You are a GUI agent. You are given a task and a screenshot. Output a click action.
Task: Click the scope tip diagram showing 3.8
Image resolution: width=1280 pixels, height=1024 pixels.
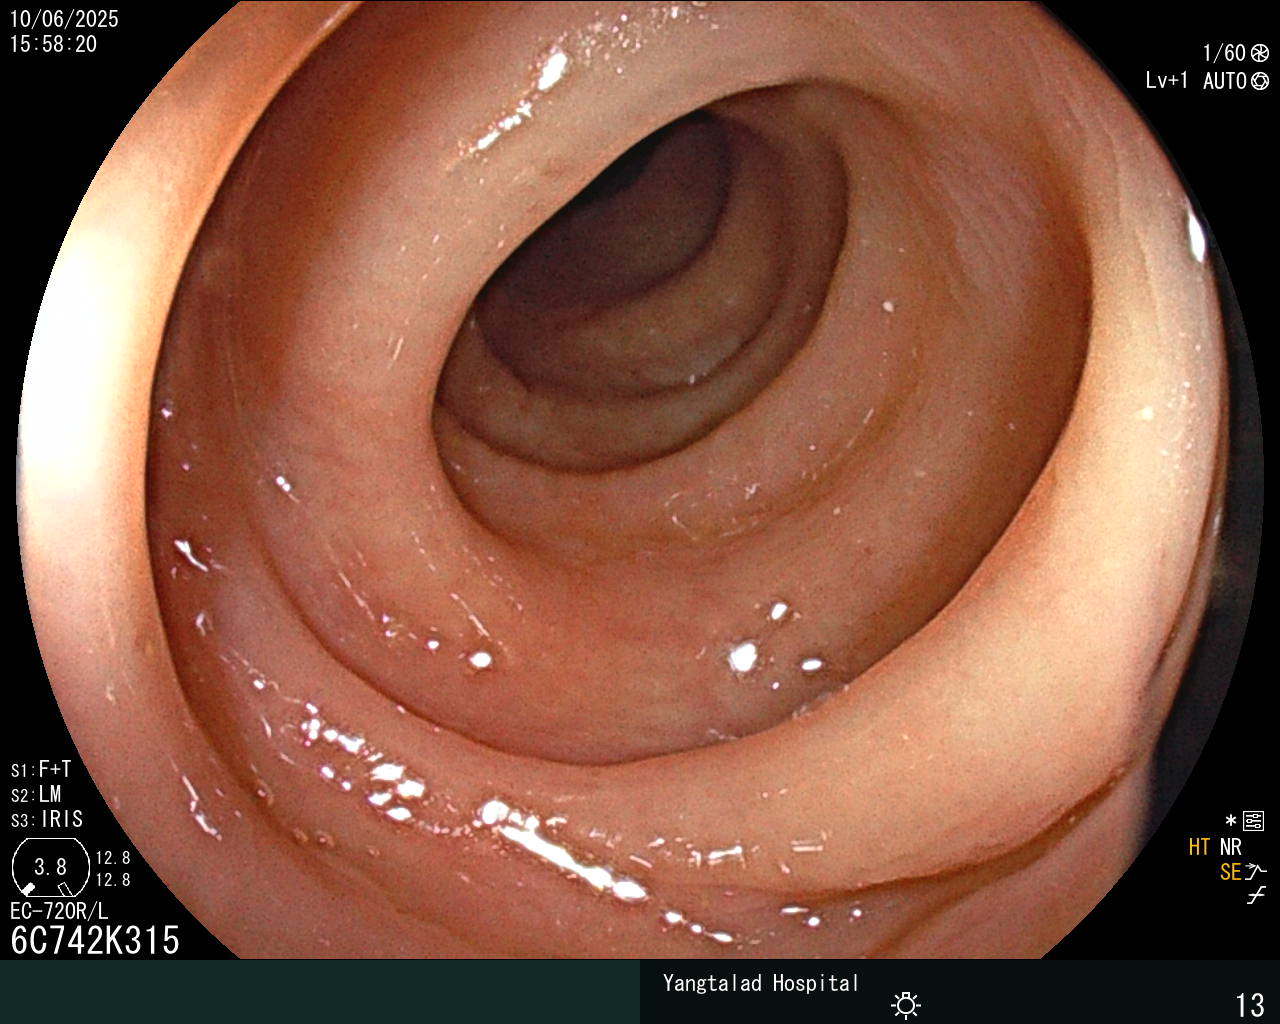[x=50, y=867]
